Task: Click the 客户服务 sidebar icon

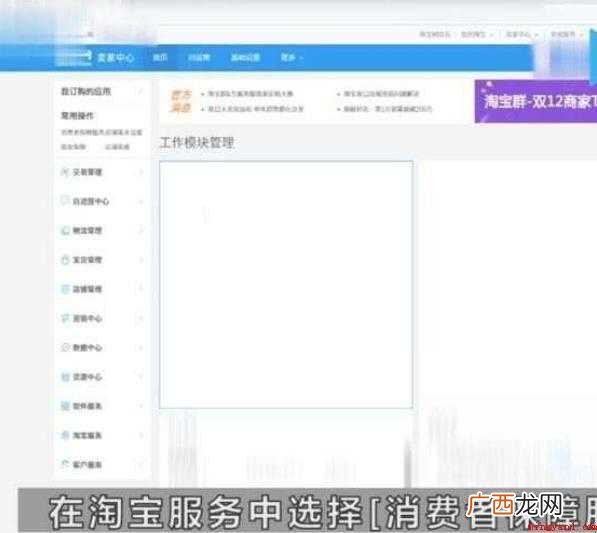Action: tap(65, 464)
